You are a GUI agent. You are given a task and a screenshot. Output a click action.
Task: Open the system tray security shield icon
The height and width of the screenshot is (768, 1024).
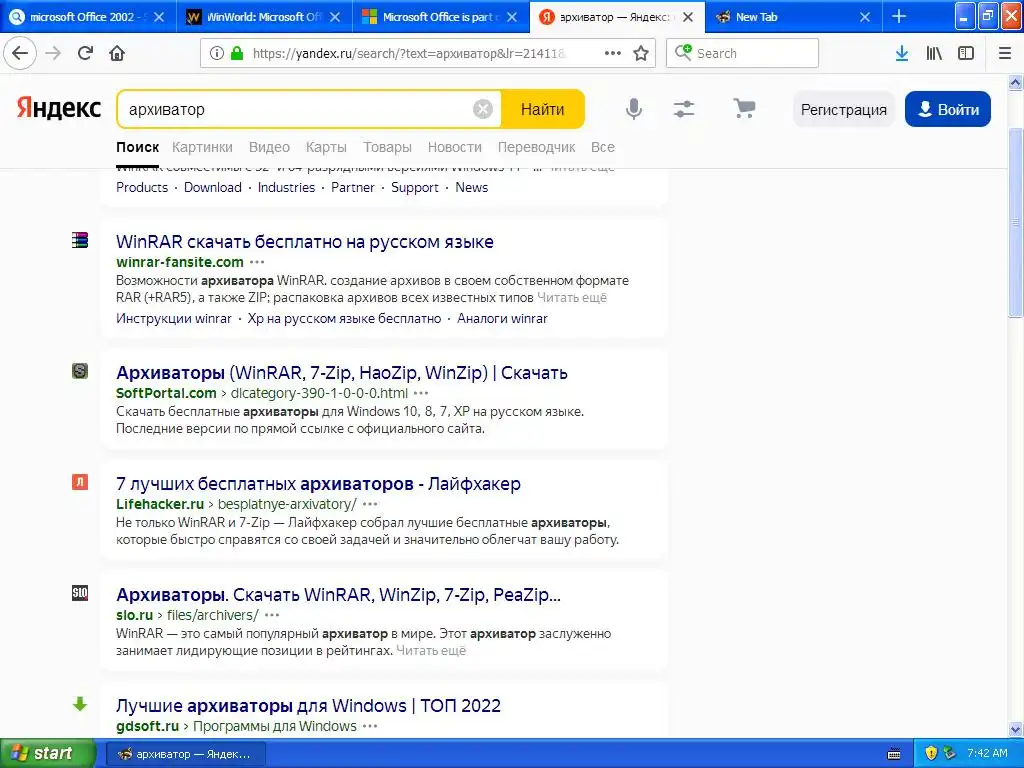pyautogui.click(x=931, y=753)
